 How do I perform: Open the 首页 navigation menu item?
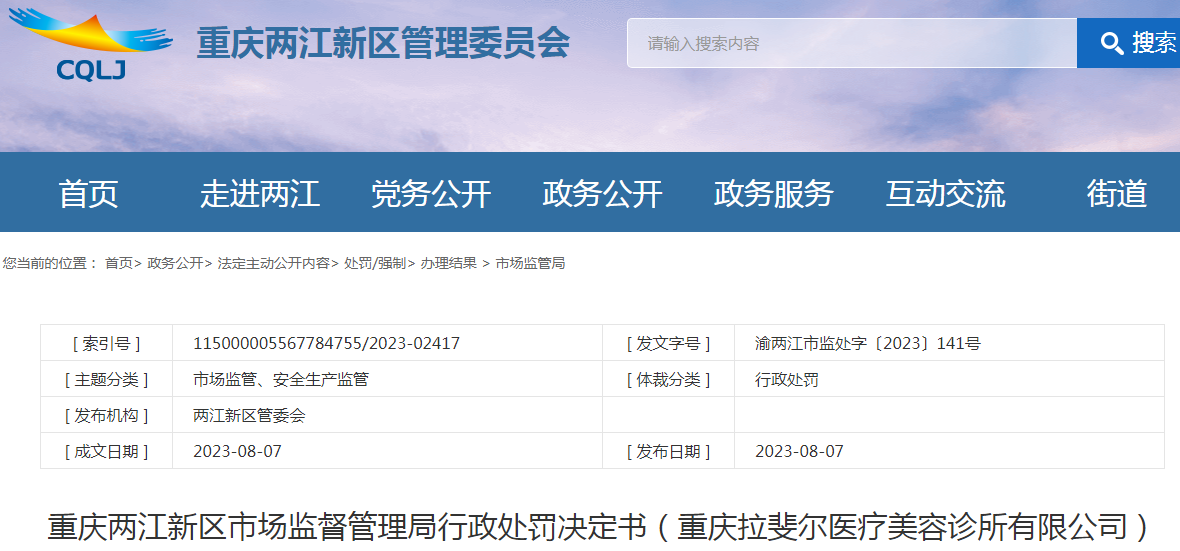[x=88, y=193]
